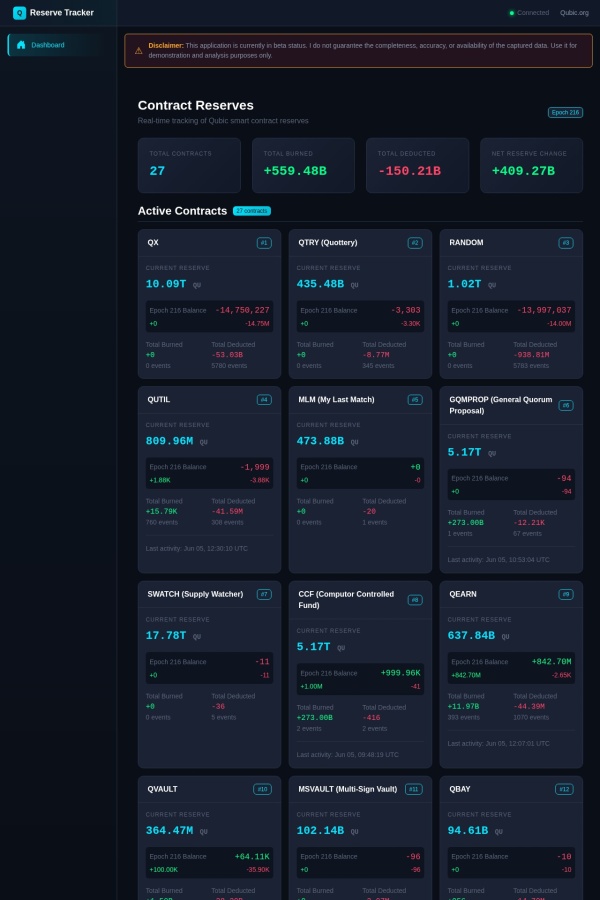Viewport: 600px width, 900px height.
Task: Select SWATCH current reserve 17.78T
Action: pyautogui.click(x=166, y=636)
